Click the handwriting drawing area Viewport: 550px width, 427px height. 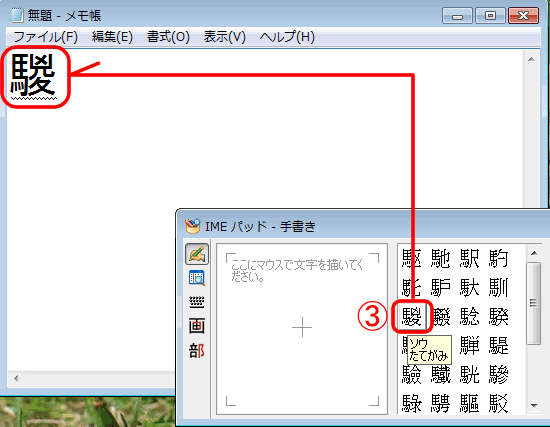[302, 329]
